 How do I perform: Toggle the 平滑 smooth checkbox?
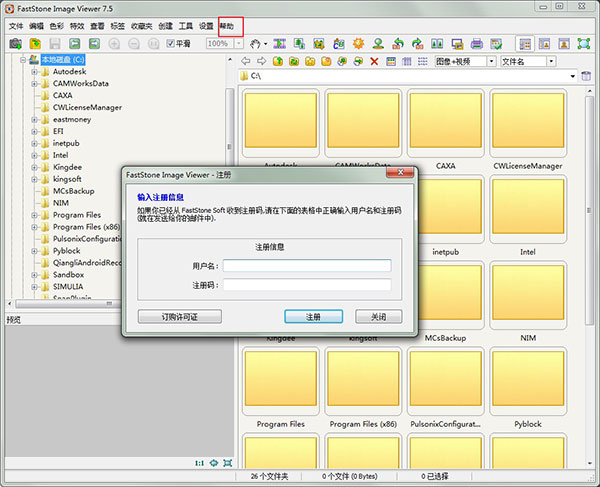pyautogui.click(x=171, y=44)
